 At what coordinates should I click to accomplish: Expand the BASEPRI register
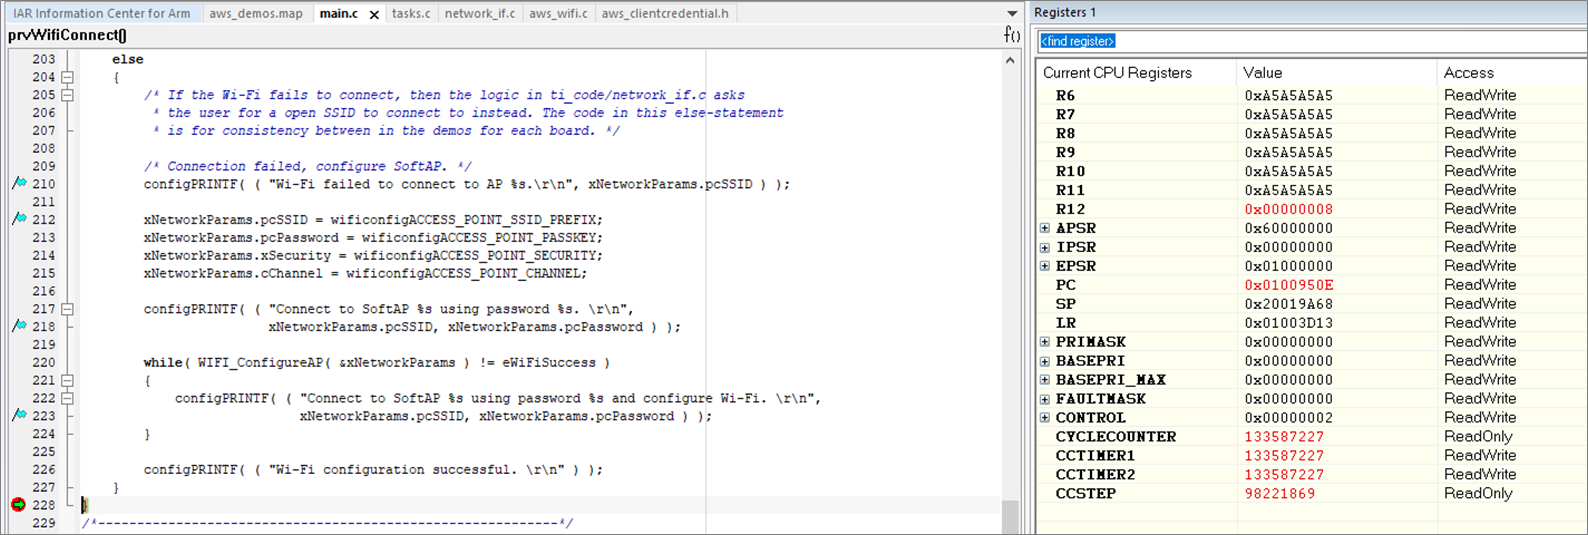pos(1045,361)
